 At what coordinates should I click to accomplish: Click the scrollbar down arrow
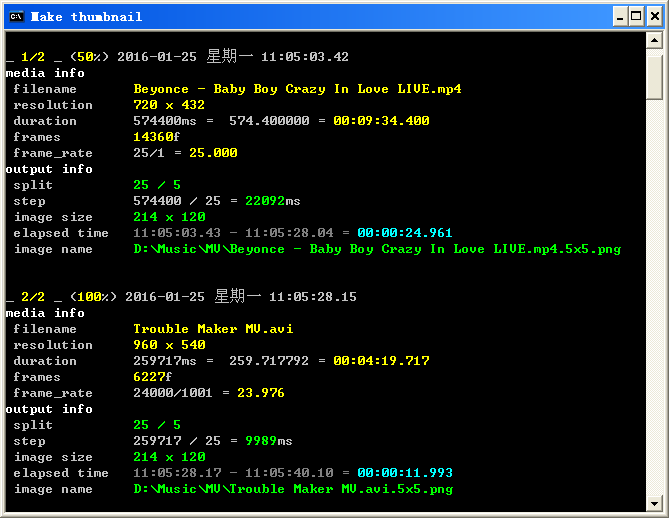click(654, 503)
